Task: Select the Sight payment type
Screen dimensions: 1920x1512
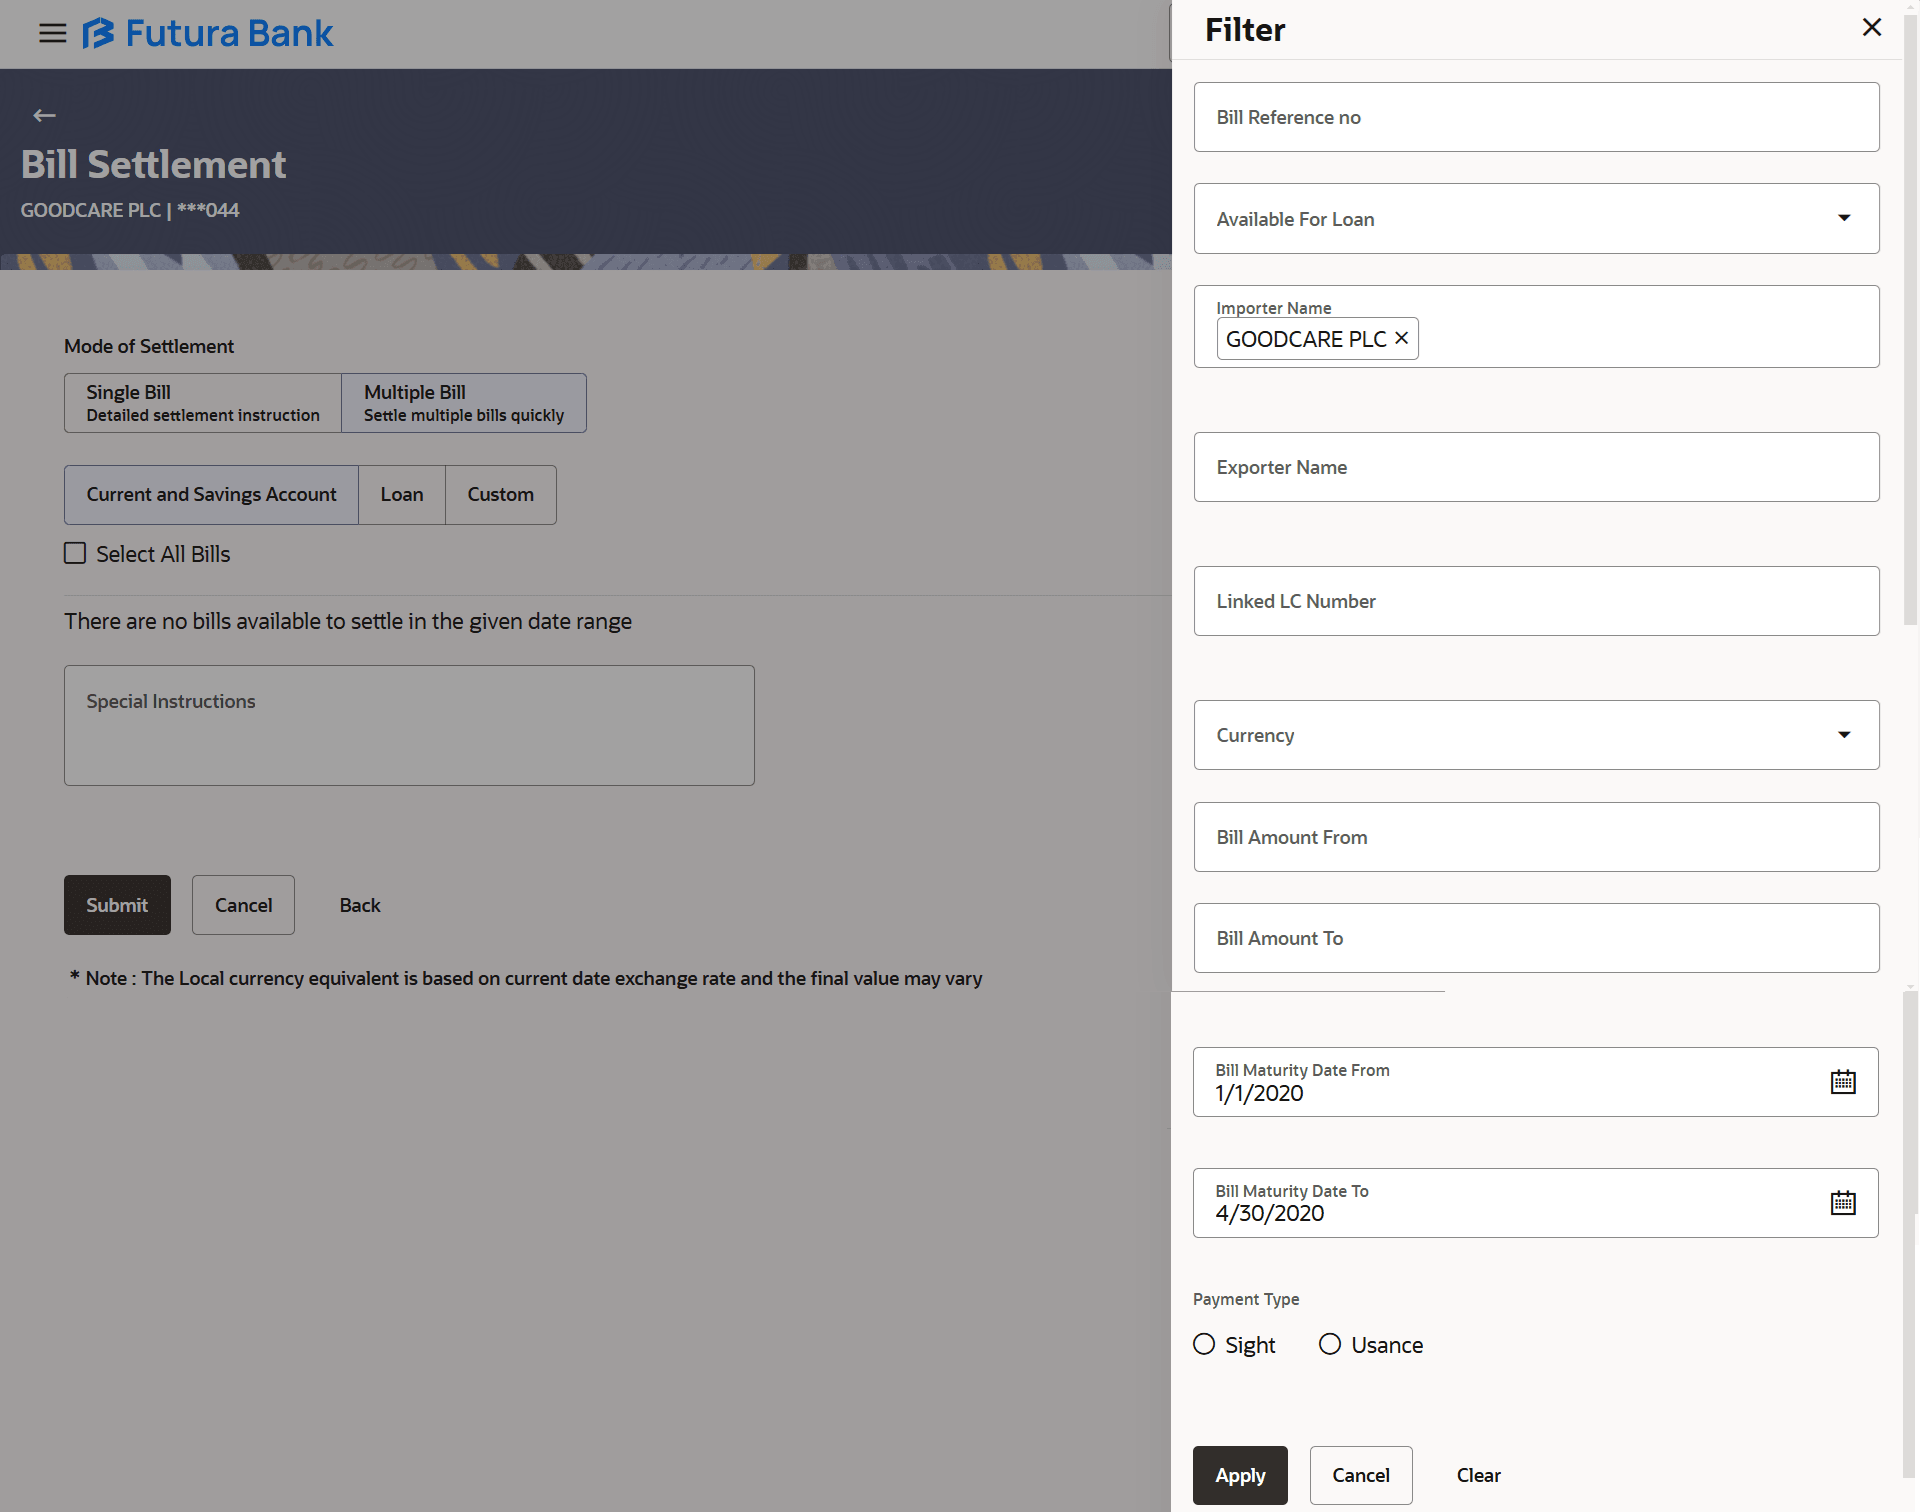Action: coord(1204,1345)
